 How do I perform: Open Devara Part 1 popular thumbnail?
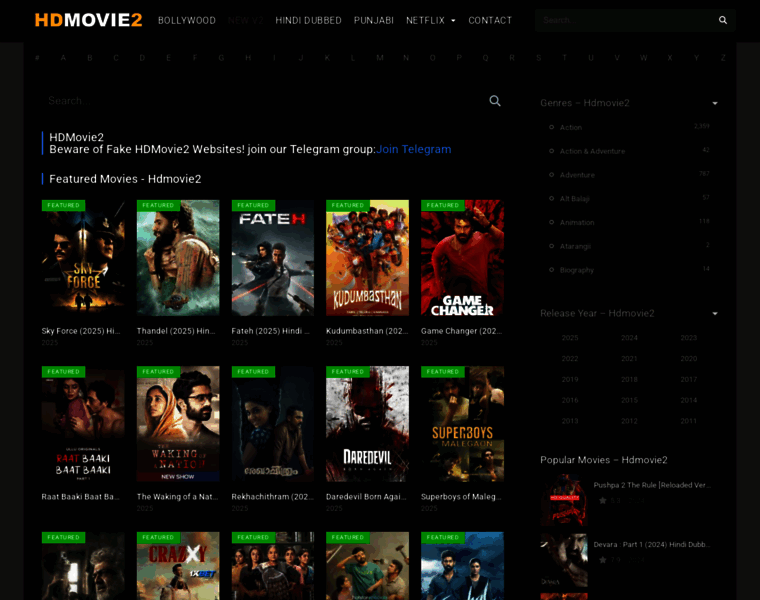pyautogui.click(x=564, y=560)
